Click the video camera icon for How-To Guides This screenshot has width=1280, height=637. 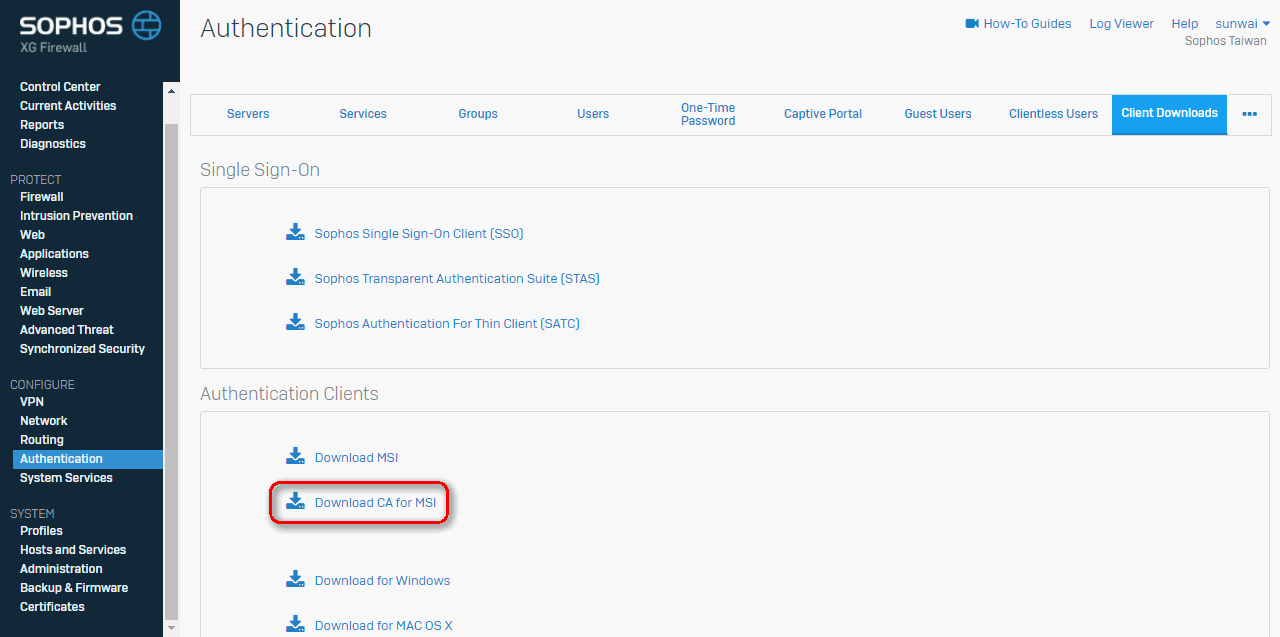(972, 24)
